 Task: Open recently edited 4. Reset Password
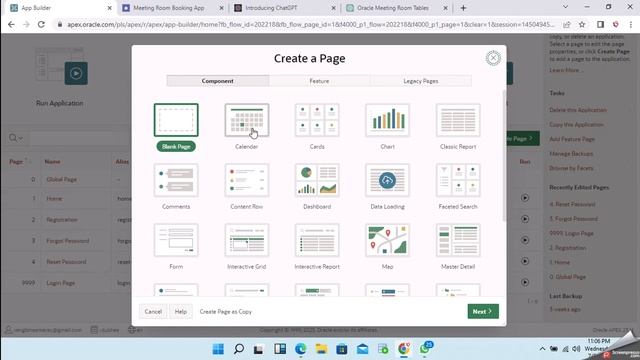coord(572,204)
